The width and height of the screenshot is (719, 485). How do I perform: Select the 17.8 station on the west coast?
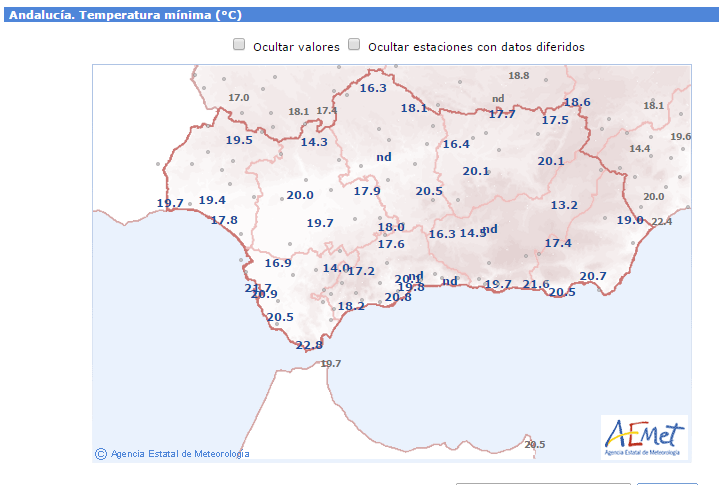(224, 220)
